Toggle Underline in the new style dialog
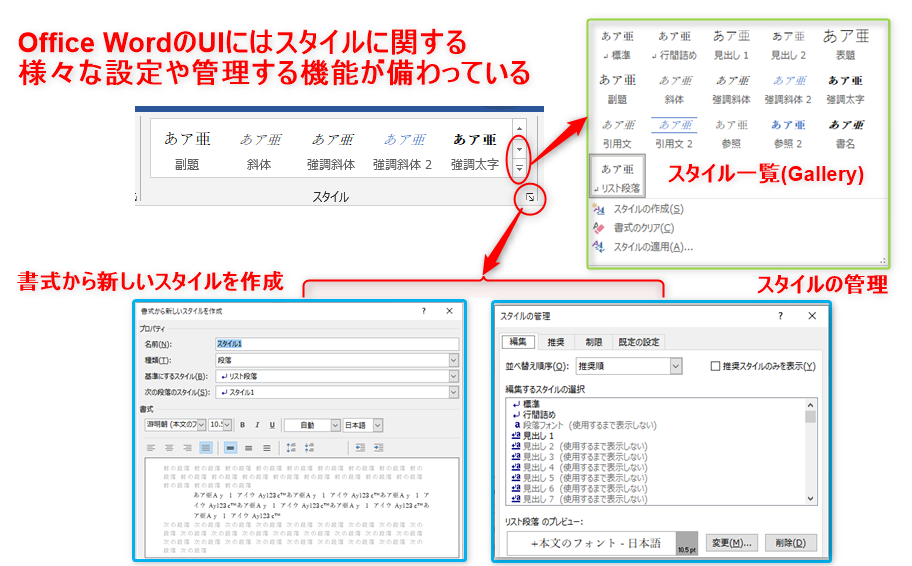This screenshot has height=566, width=912. click(272, 425)
